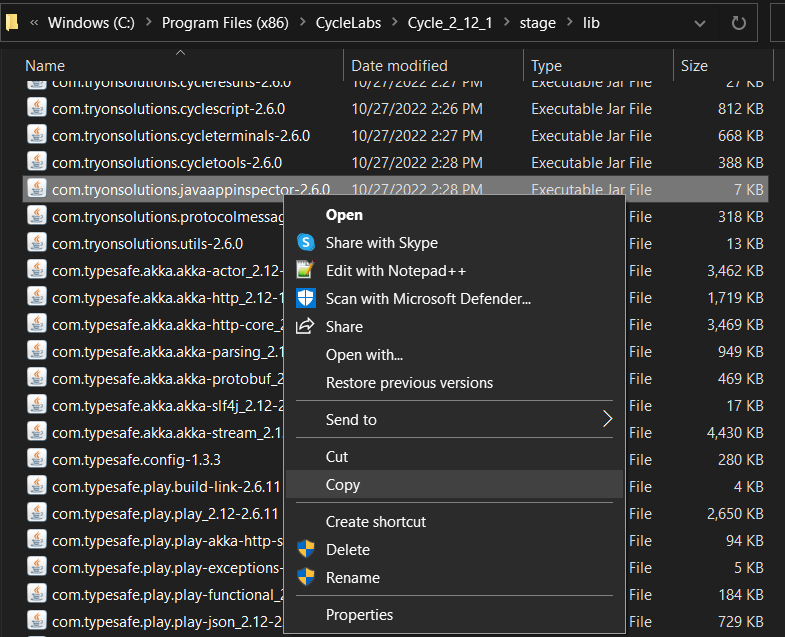This screenshot has height=637, width=785.
Task: Go to Cycle_2_12_1 breadcrumb
Action: 450,23
